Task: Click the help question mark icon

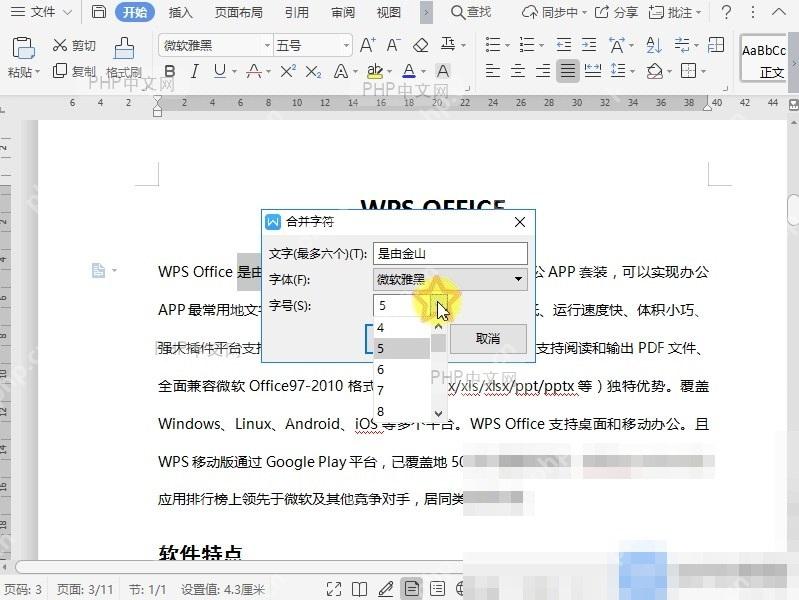Action: (727, 12)
